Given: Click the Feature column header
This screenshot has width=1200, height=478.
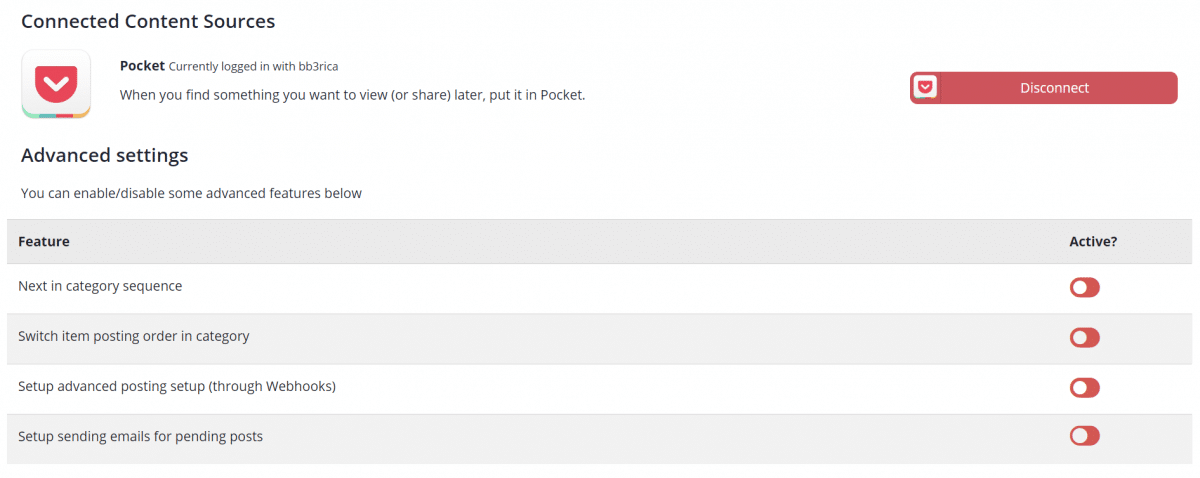Looking at the screenshot, I should 44,242.
